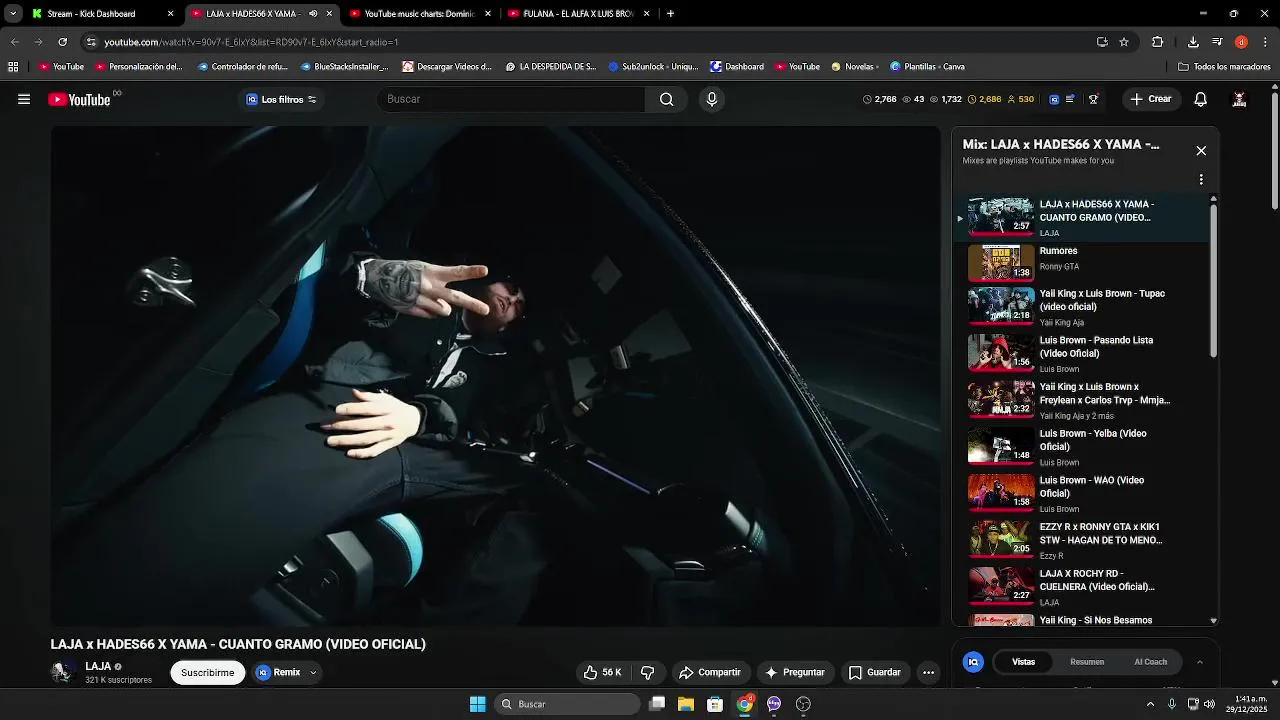Reload the page in Chrome

pyautogui.click(x=62, y=42)
